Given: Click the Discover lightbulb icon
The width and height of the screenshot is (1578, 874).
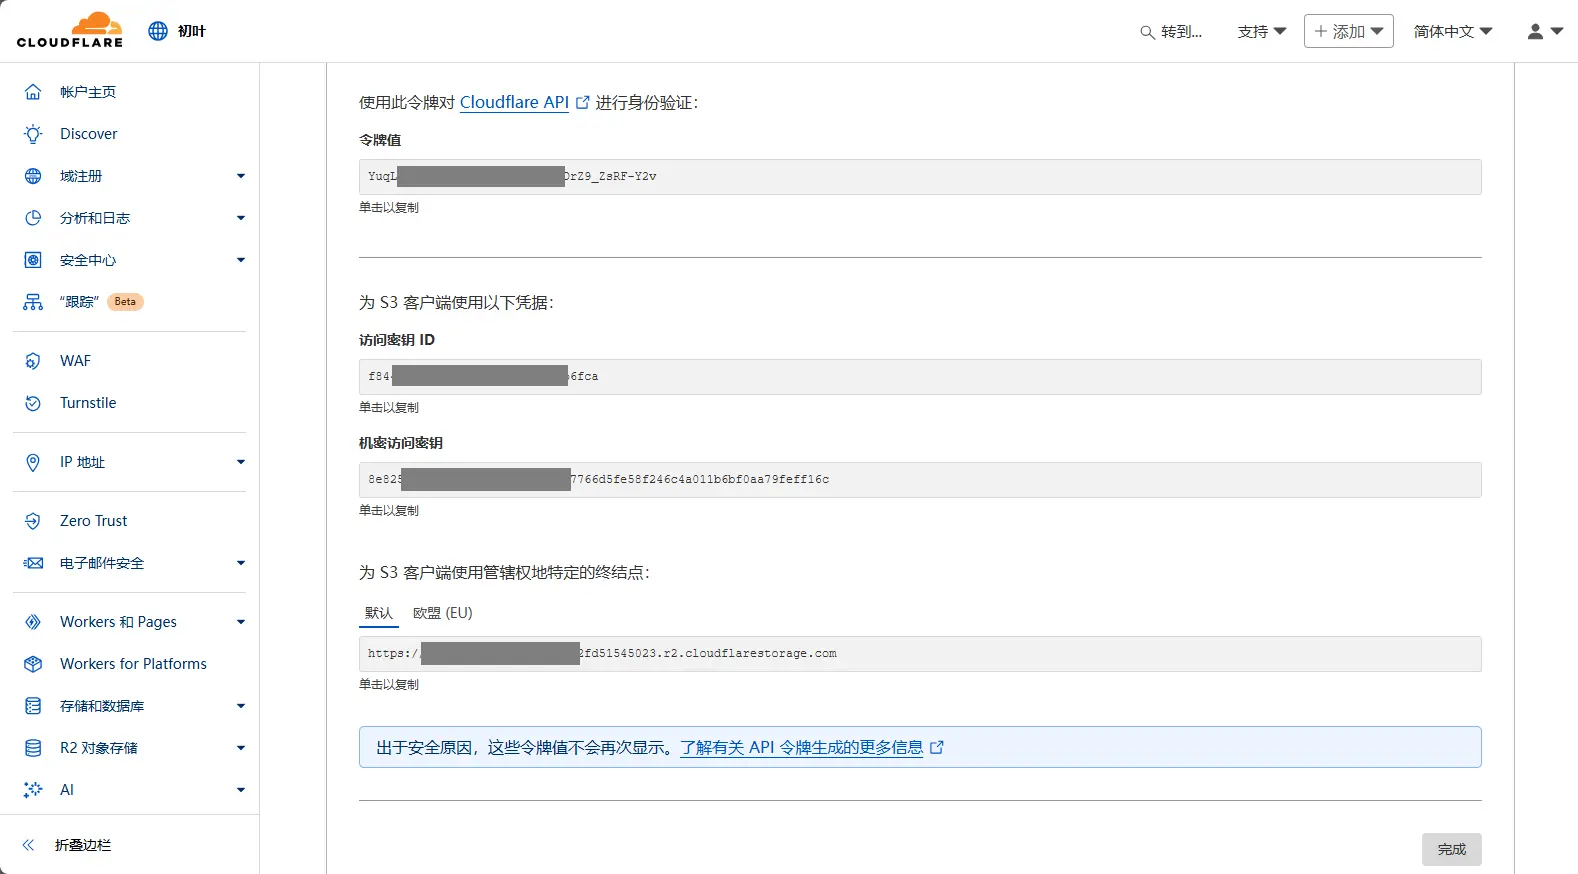Looking at the screenshot, I should click(33, 134).
